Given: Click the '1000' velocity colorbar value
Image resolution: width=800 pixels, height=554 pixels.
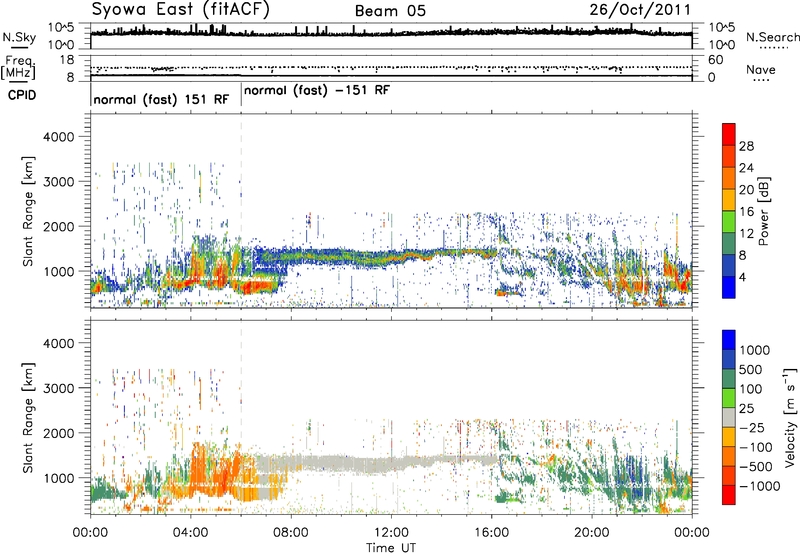Looking at the screenshot, I should [754, 350].
